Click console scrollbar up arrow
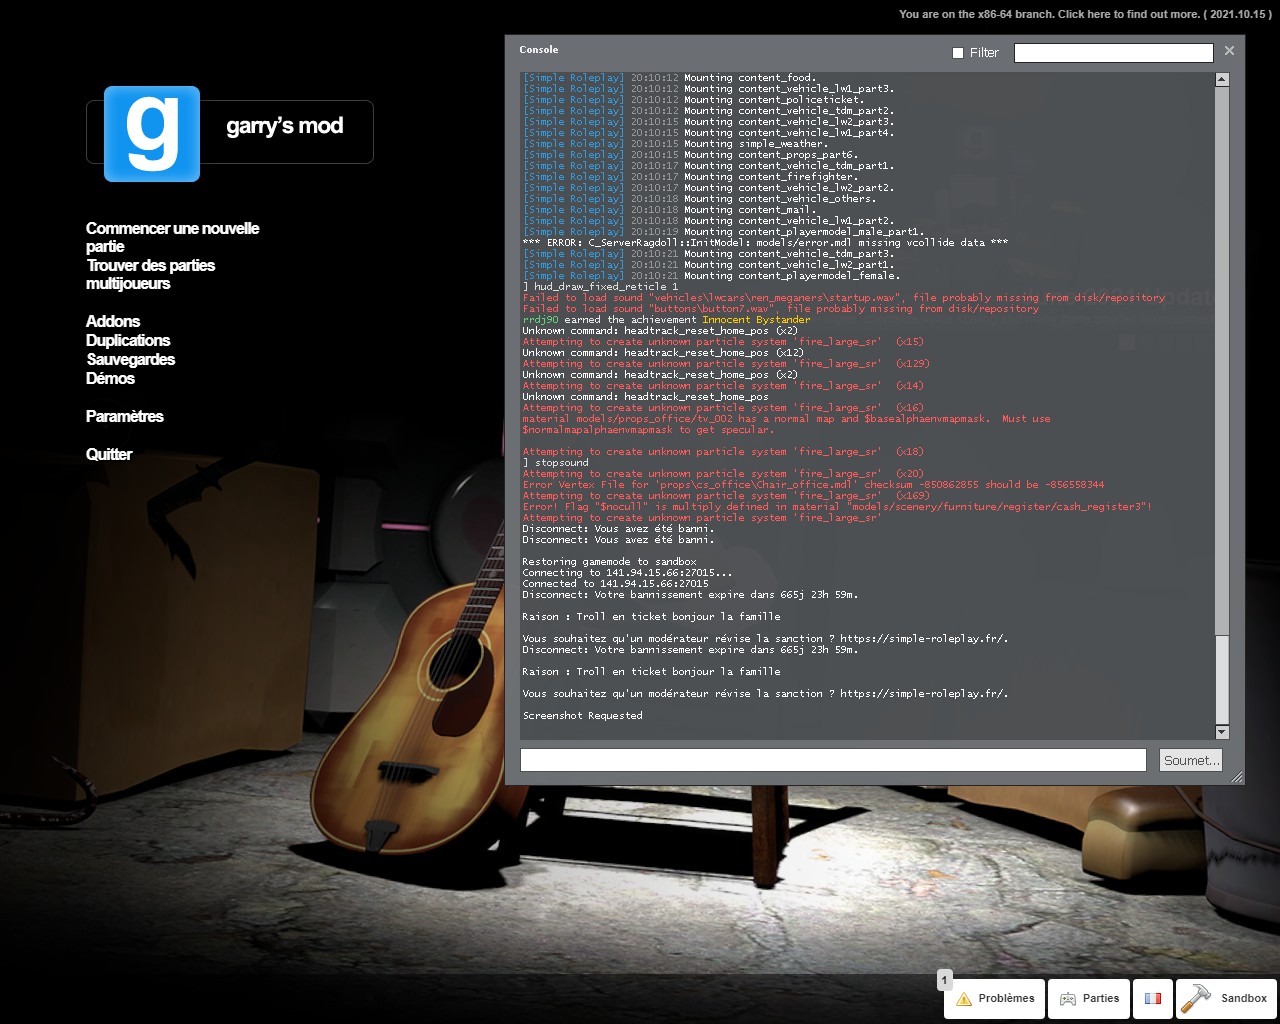Image resolution: width=1280 pixels, height=1024 pixels. pyautogui.click(x=1222, y=79)
